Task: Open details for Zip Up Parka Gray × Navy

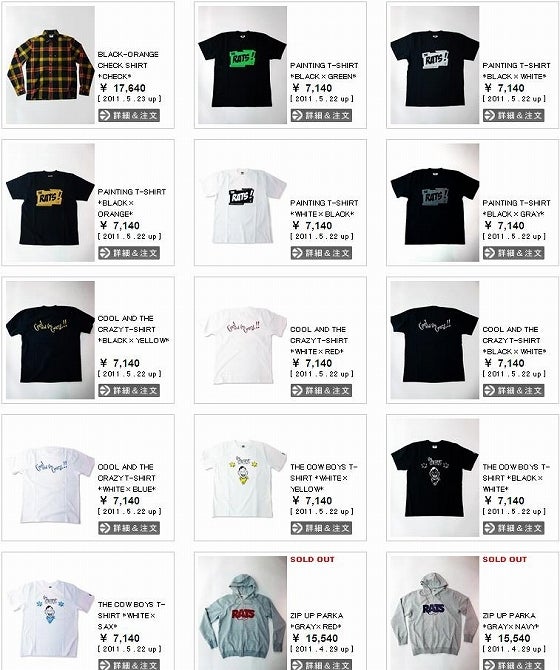Action: [513, 665]
